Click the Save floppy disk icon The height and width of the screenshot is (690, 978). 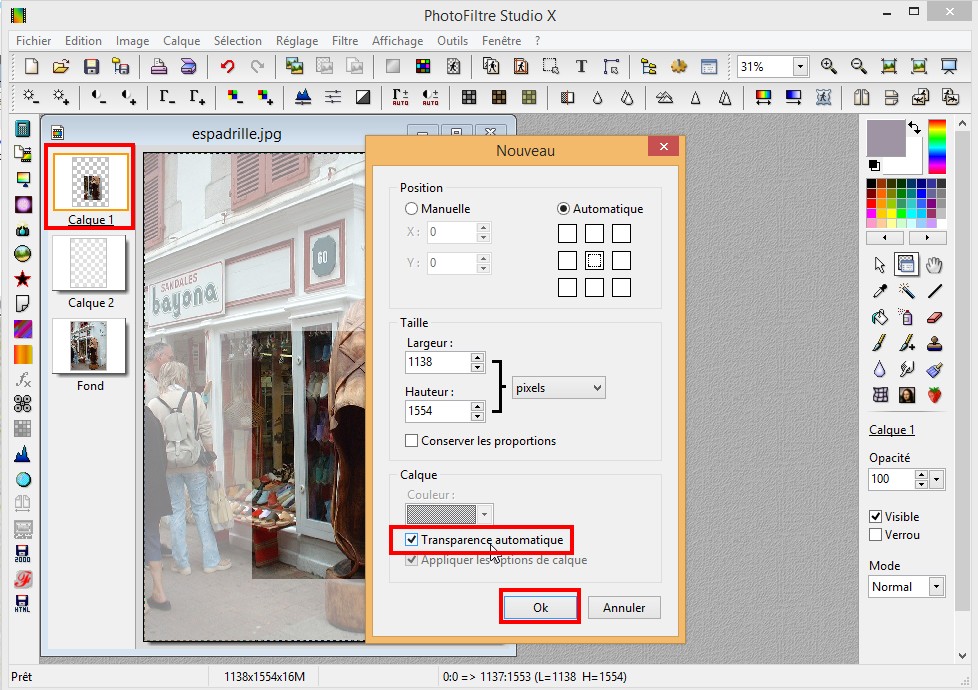pos(91,66)
